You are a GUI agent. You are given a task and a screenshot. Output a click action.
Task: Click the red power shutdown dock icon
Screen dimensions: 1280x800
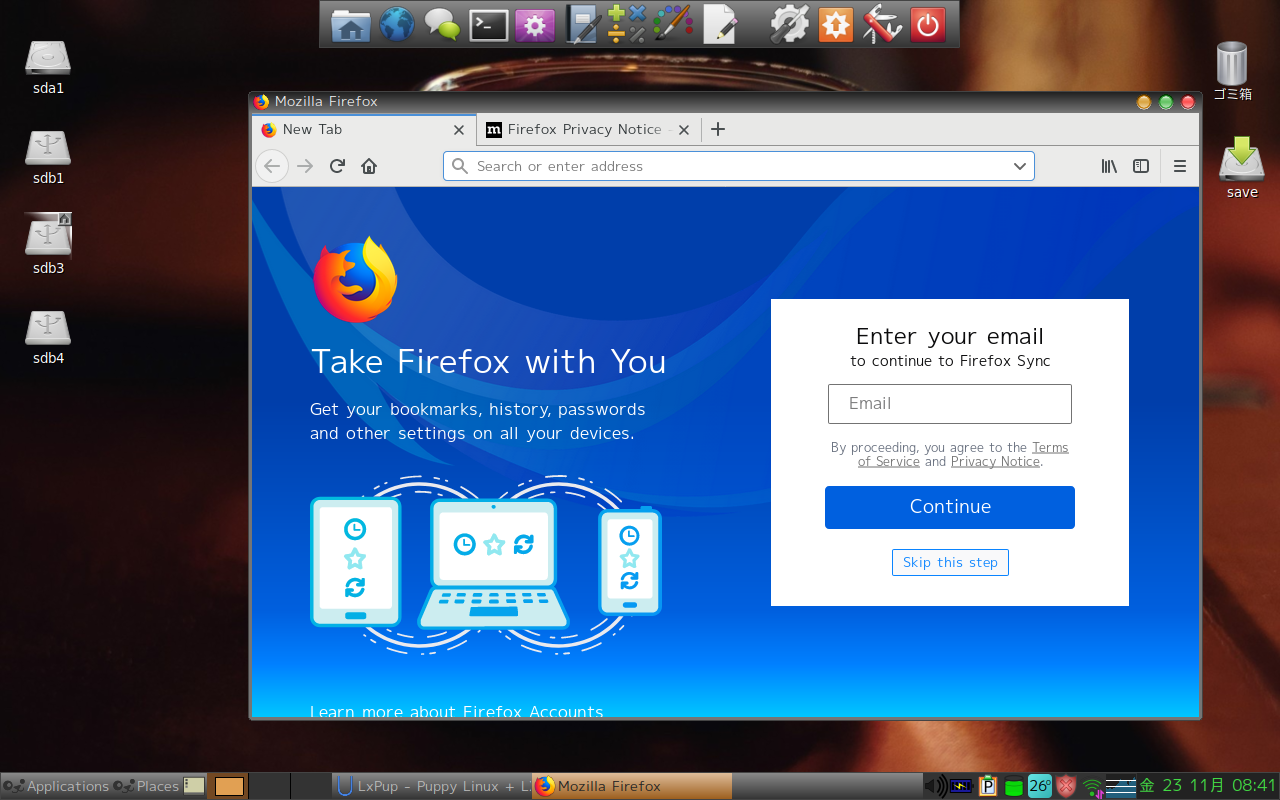pyautogui.click(x=928, y=24)
